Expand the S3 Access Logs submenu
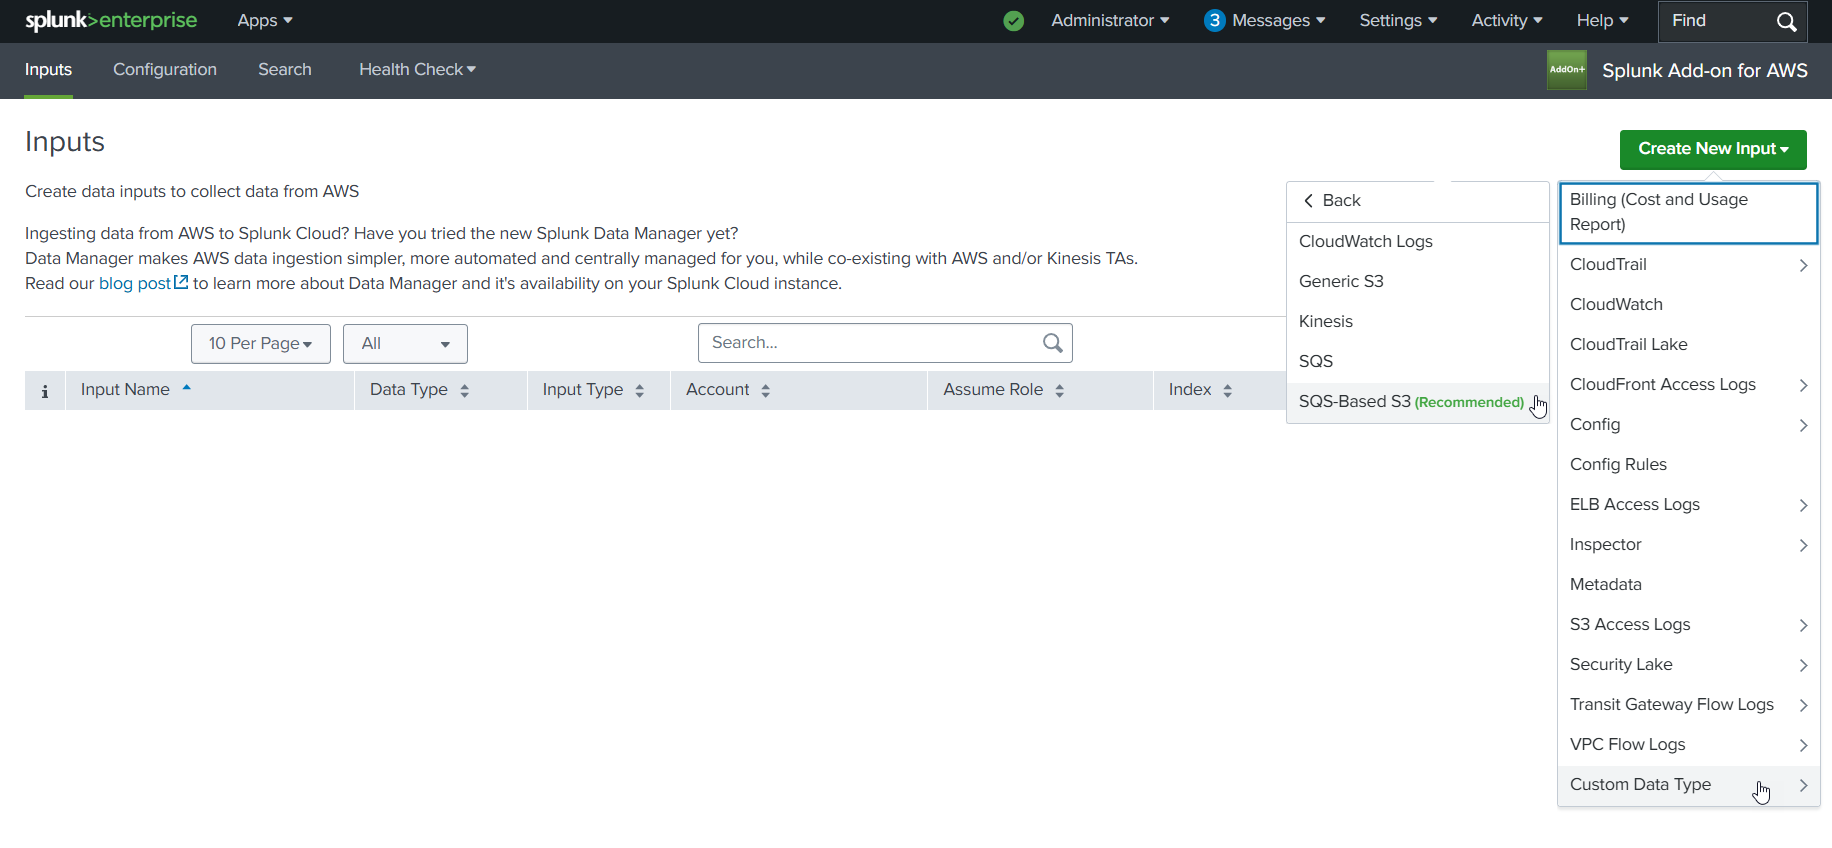Screen dimensions: 1832x848 1688,625
